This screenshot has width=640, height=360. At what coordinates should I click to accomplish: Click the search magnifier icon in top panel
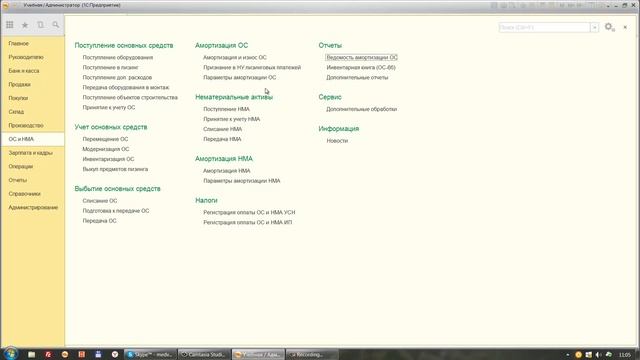(56, 25)
